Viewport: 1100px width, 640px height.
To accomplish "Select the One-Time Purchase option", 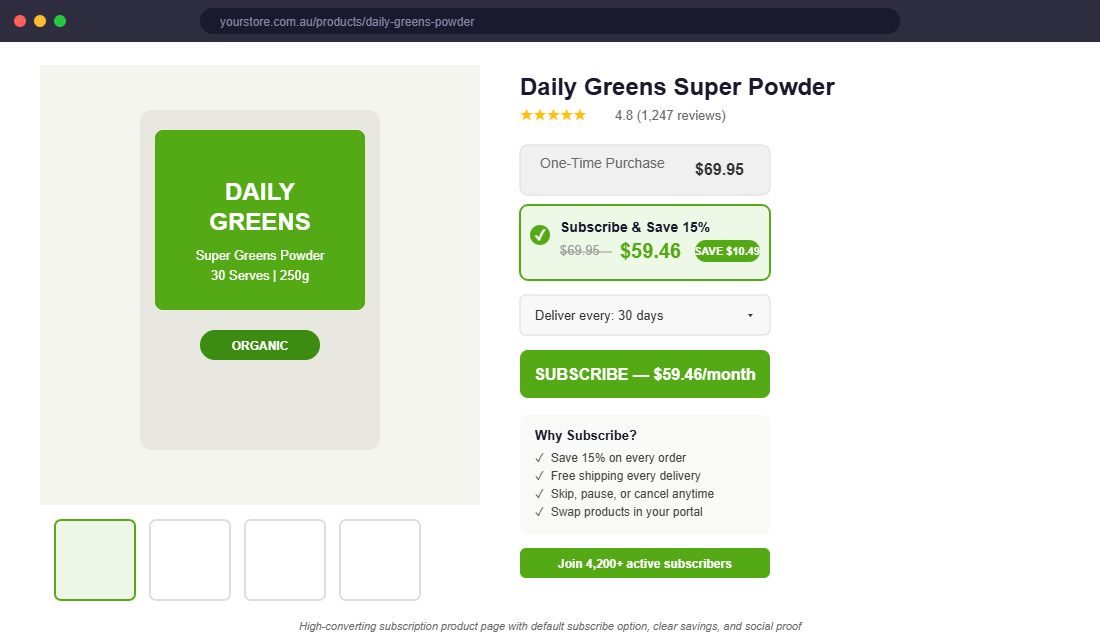I will click(x=644, y=169).
